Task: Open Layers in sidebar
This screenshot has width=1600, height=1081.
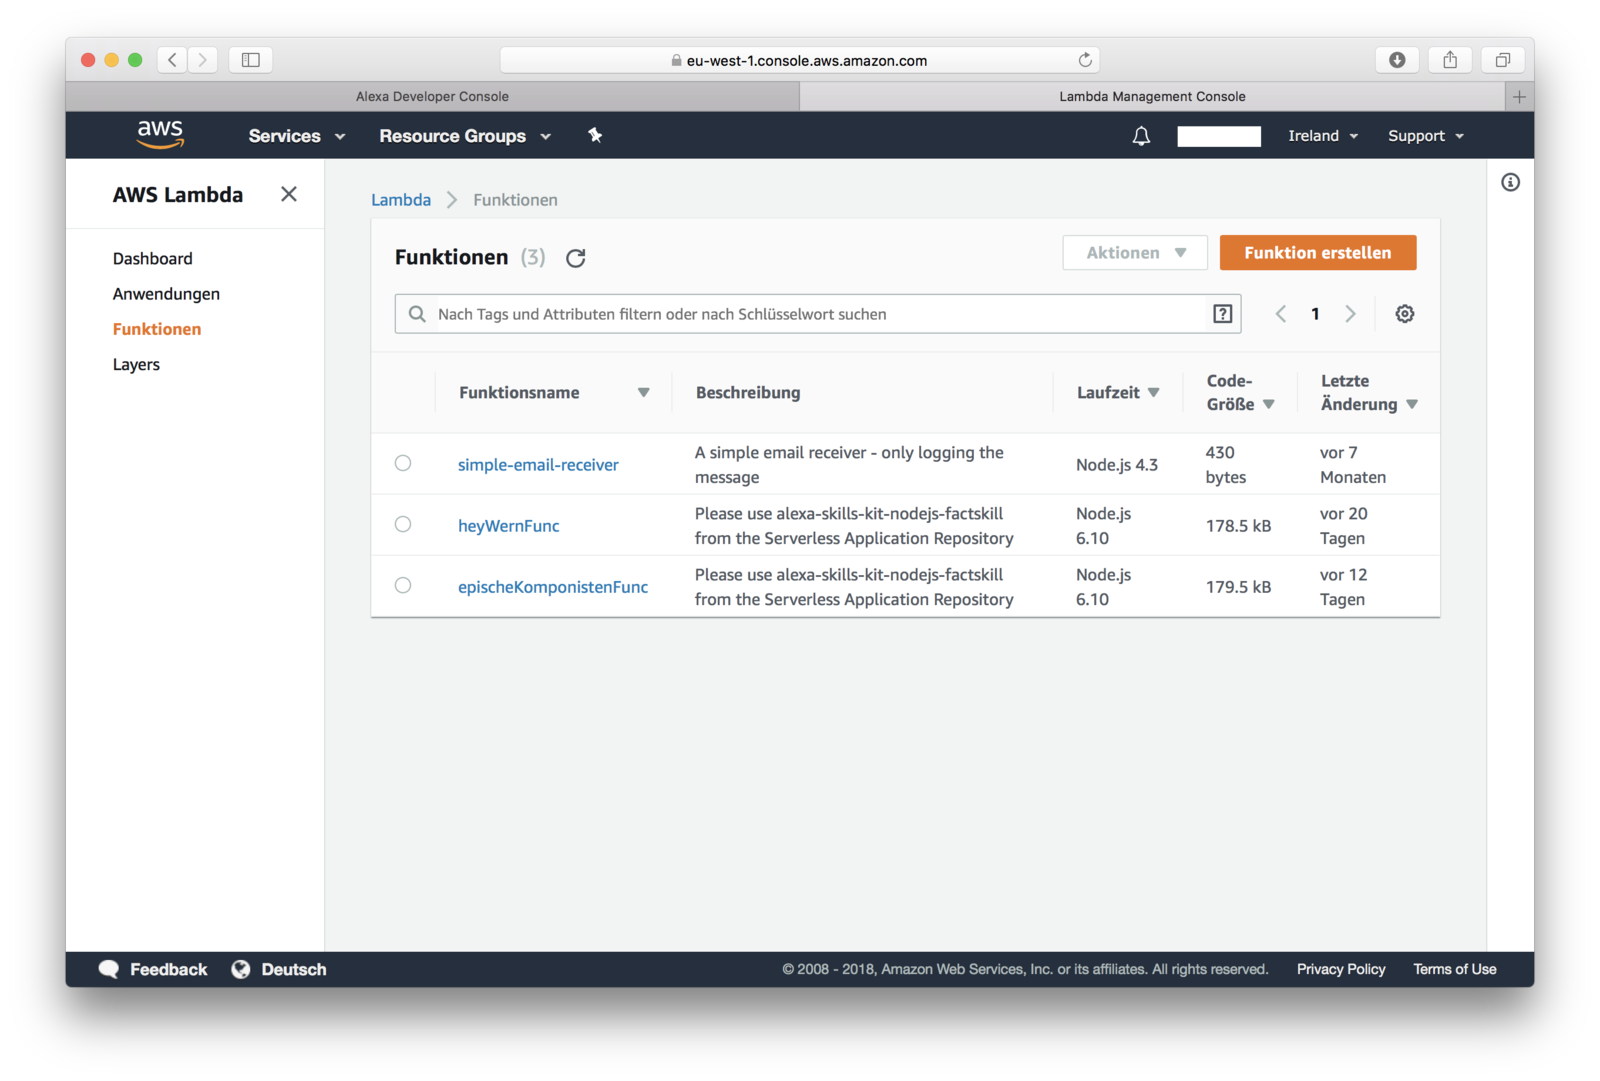Action: pyautogui.click(x=136, y=365)
